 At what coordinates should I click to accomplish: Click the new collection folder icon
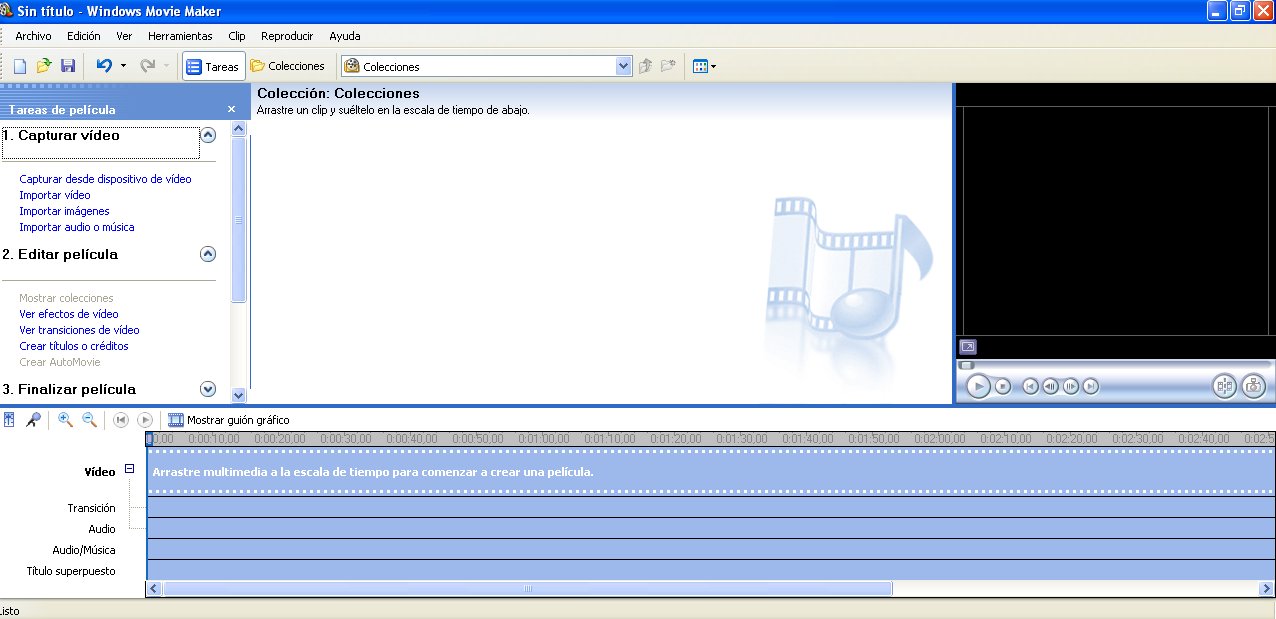click(x=668, y=66)
